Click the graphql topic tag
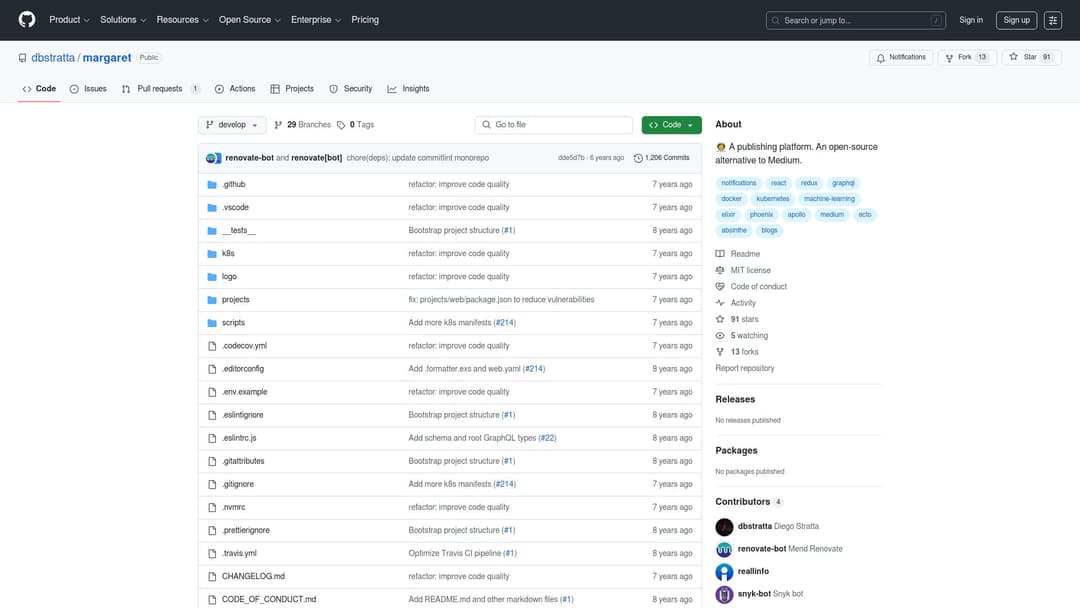 coord(843,183)
